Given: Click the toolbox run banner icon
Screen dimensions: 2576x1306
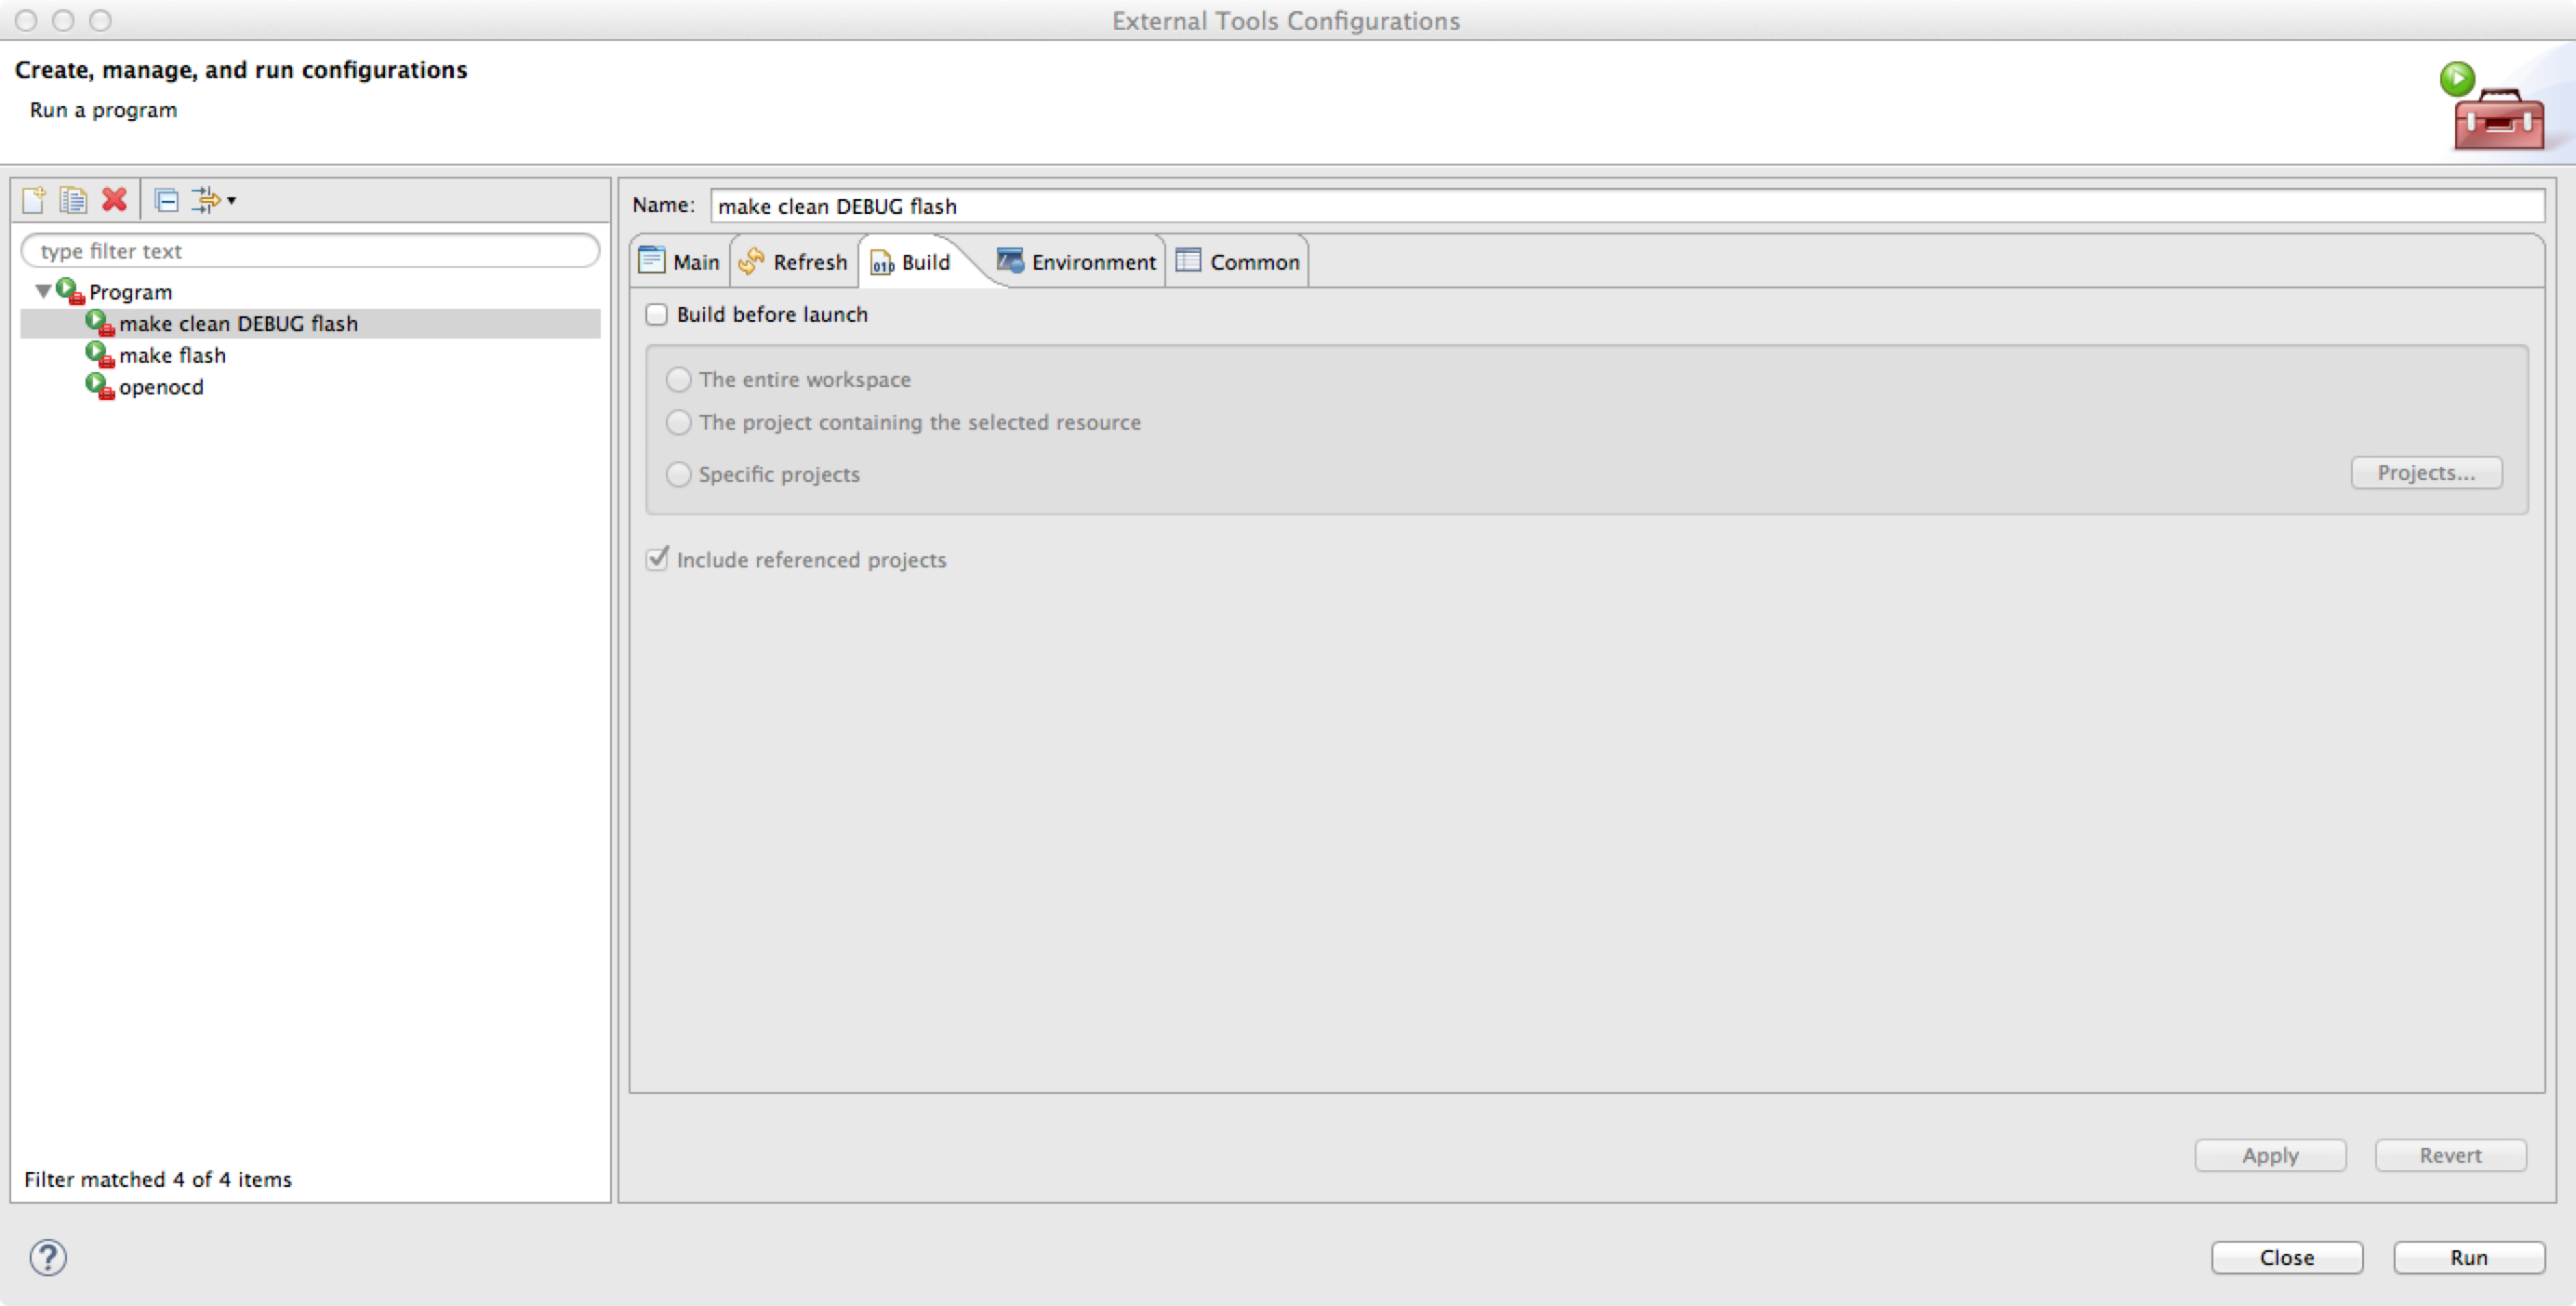Looking at the screenshot, I should (2494, 110).
